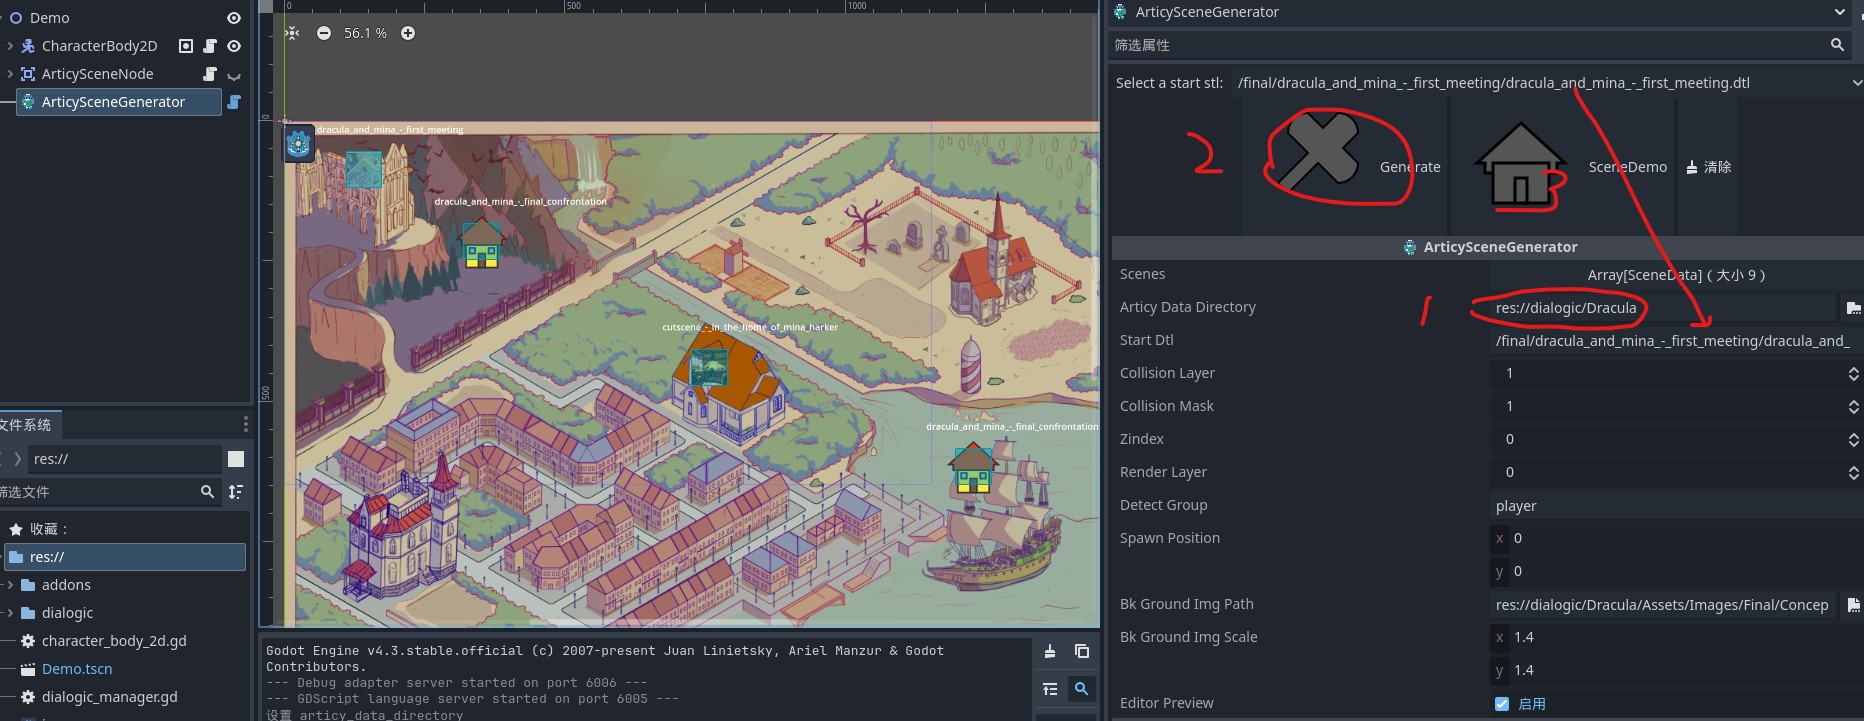1864x721 pixels.
Task: Browse for Bk Ground Img Path file
Action: point(1852,605)
